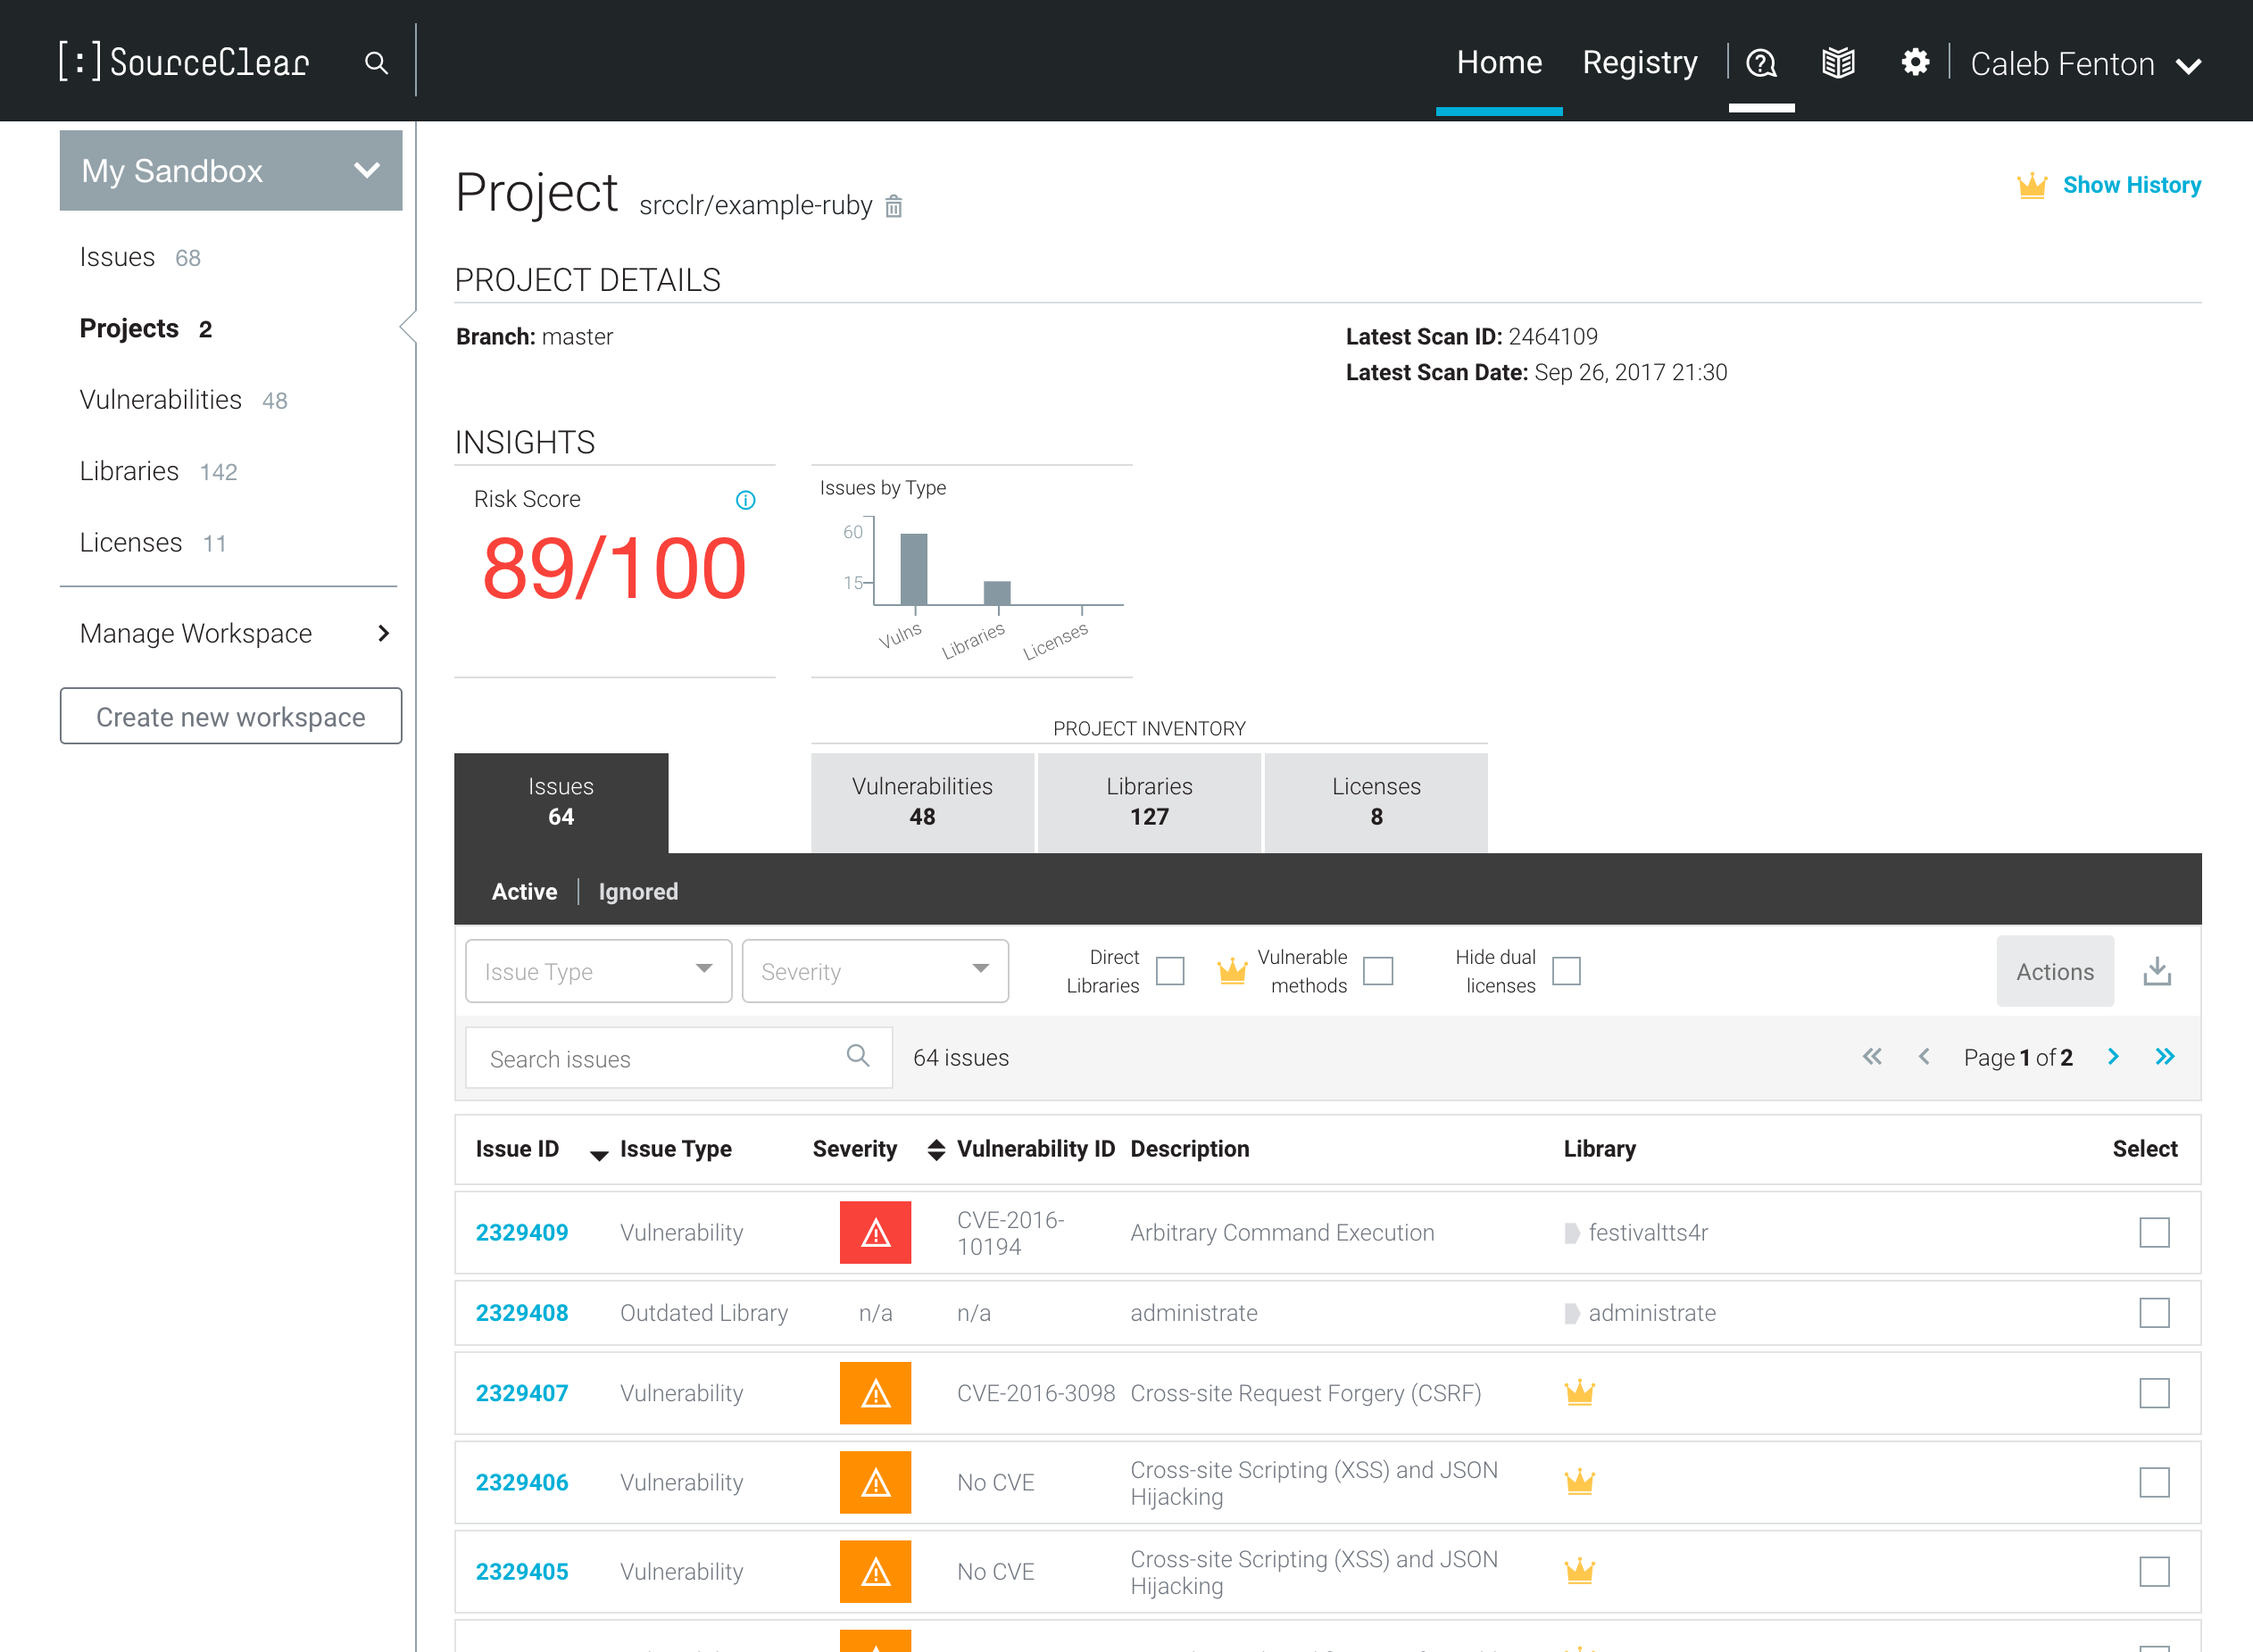Switch to the Libraries 127 inventory tab
Screen dimensions: 2253x1652
[x=1149, y=802]
